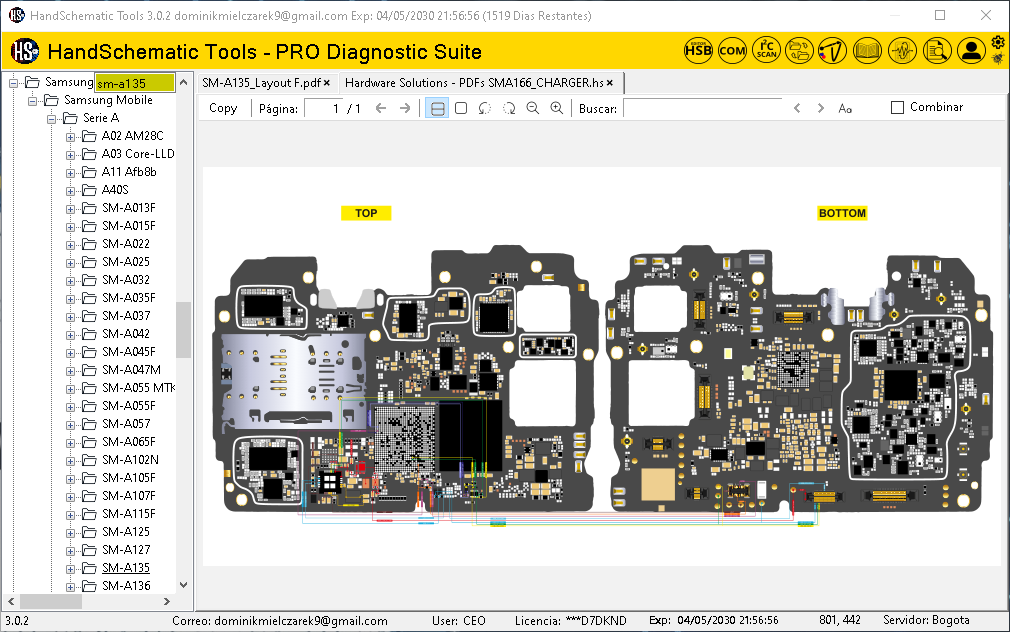The image size is (1010, 632).
Task: Go to previous page arrow
Action: [381, 108]
